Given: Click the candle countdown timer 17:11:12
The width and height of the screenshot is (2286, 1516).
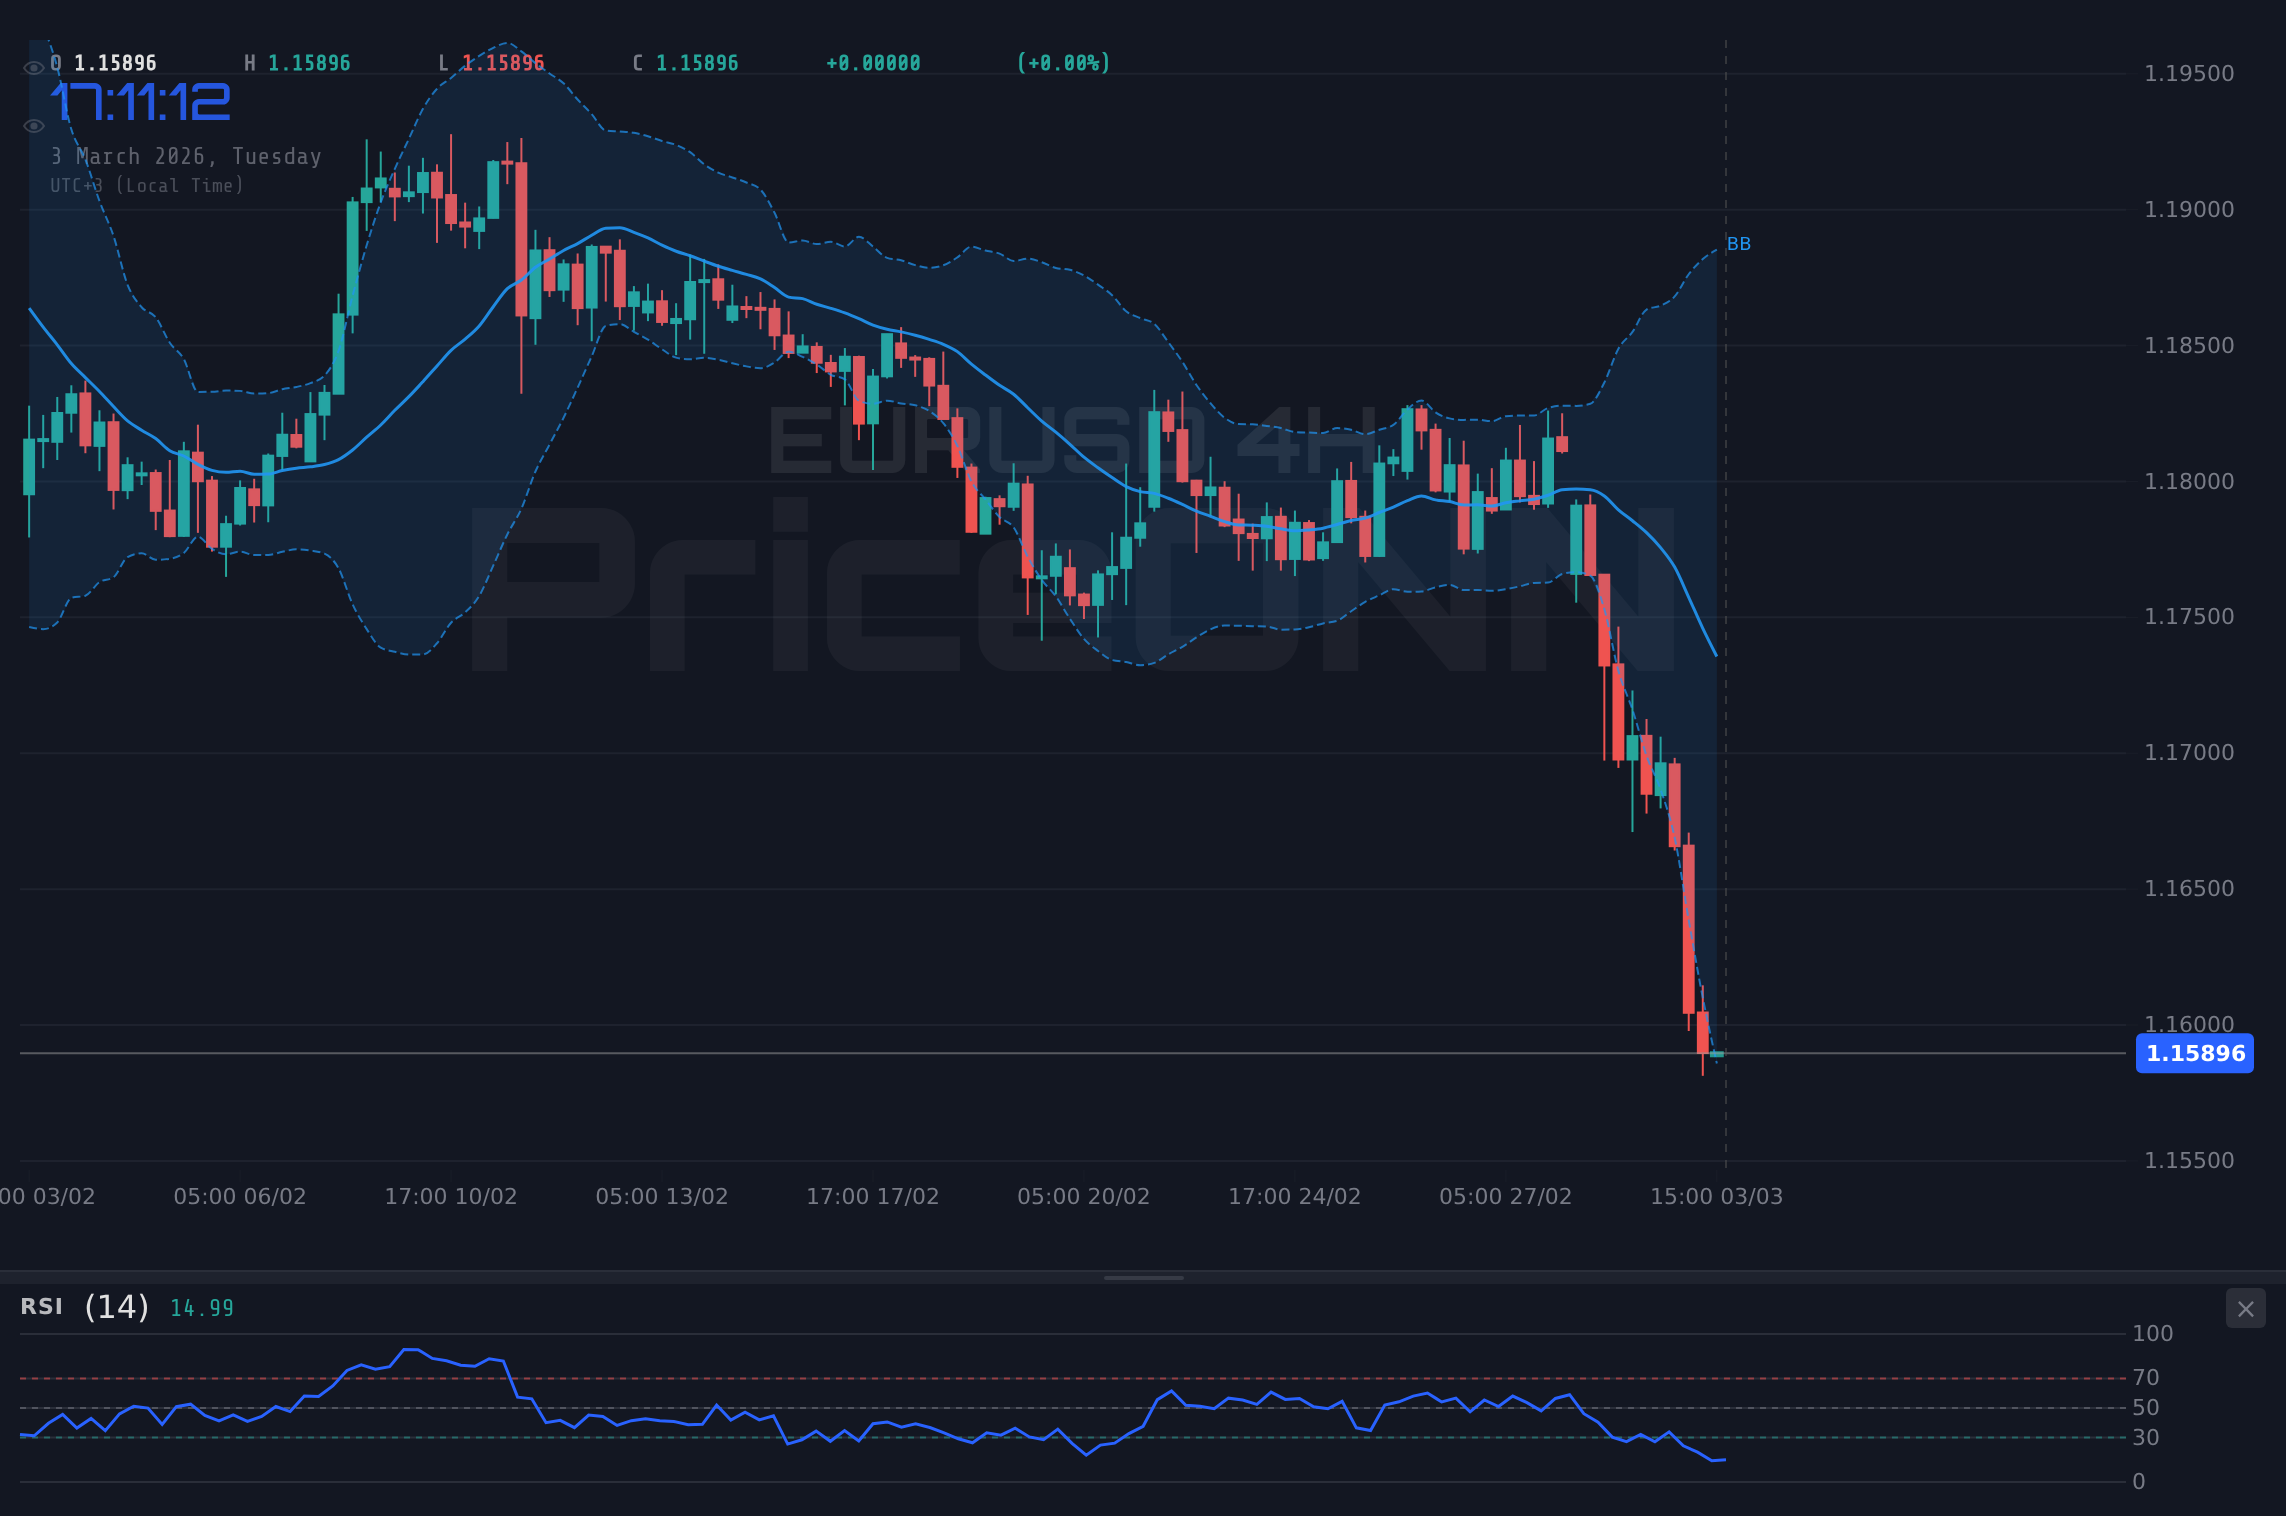Looking at the screenshot, I should click(x=140, y=99).
